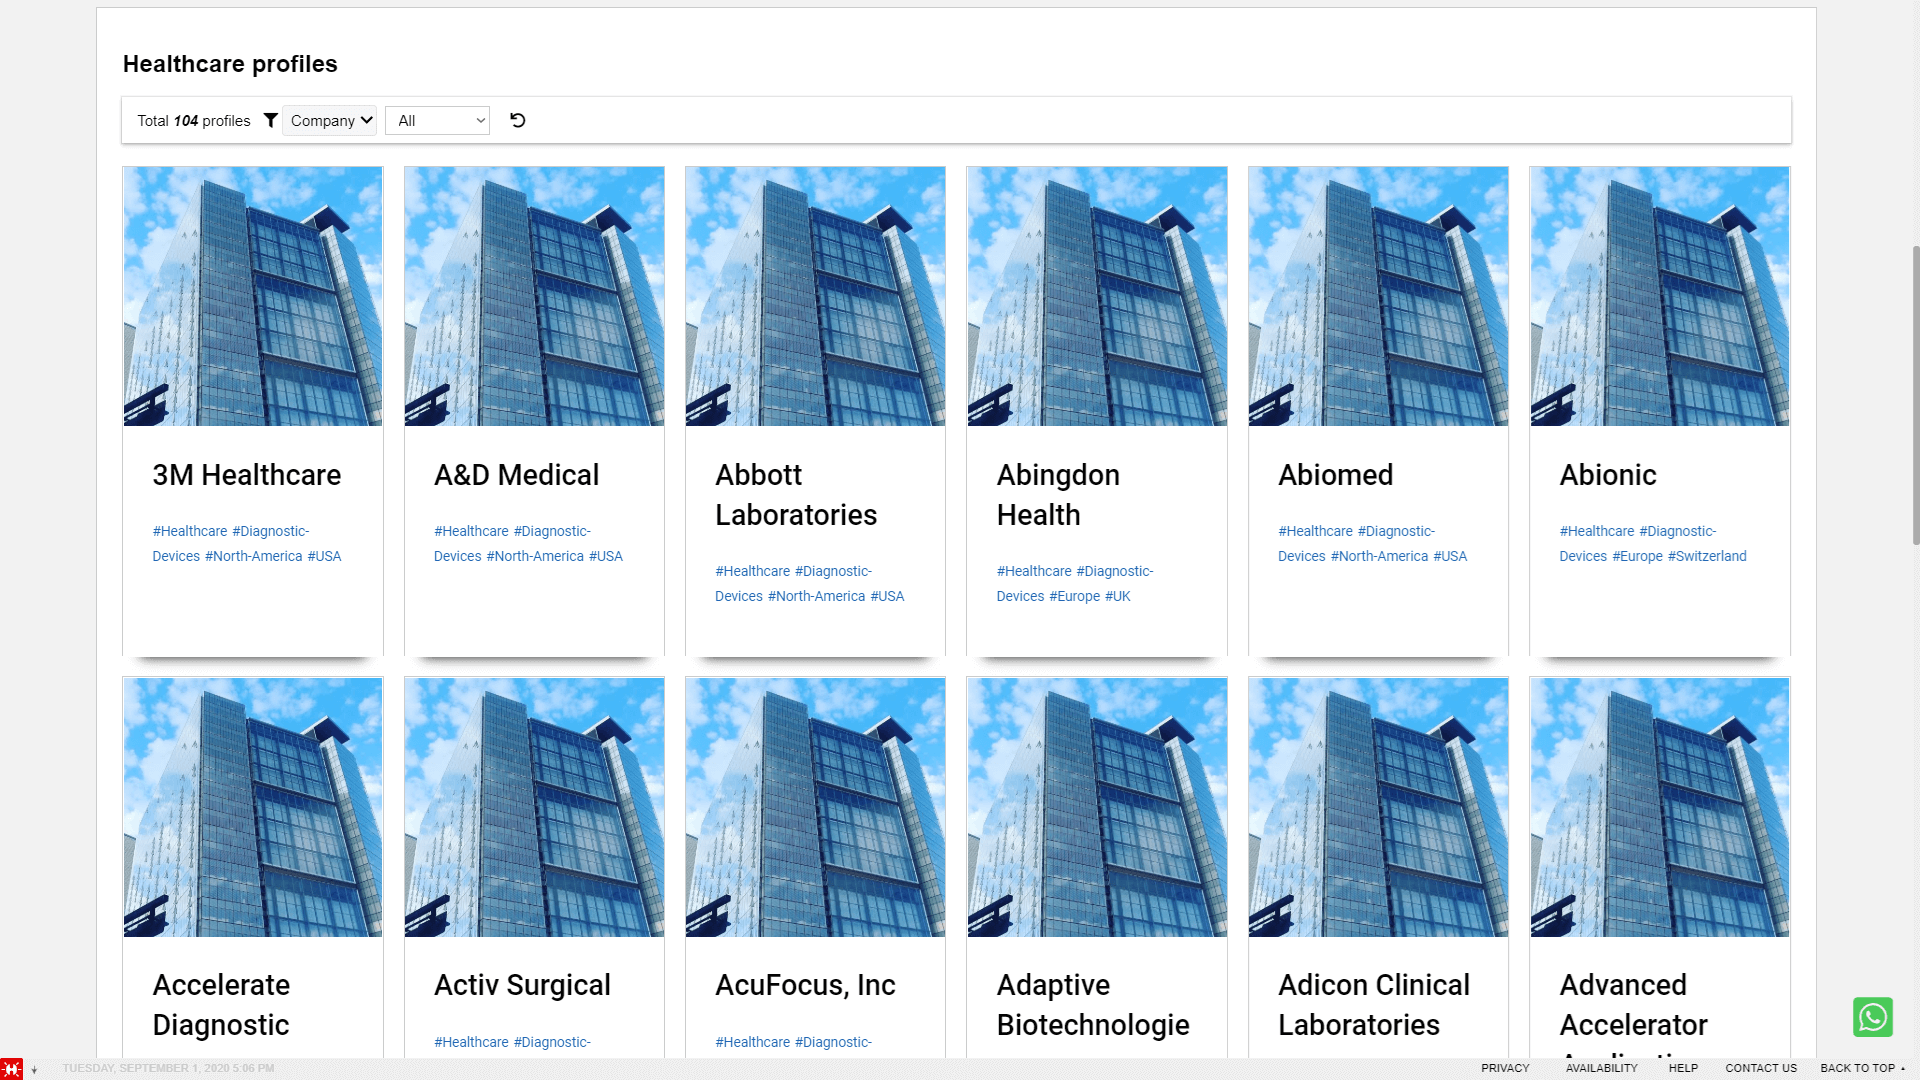Open Accelerate Diagnostic profile title
This screenshot has width=1920, height=1080.
pyautogui.click(x=221, y=1005)
